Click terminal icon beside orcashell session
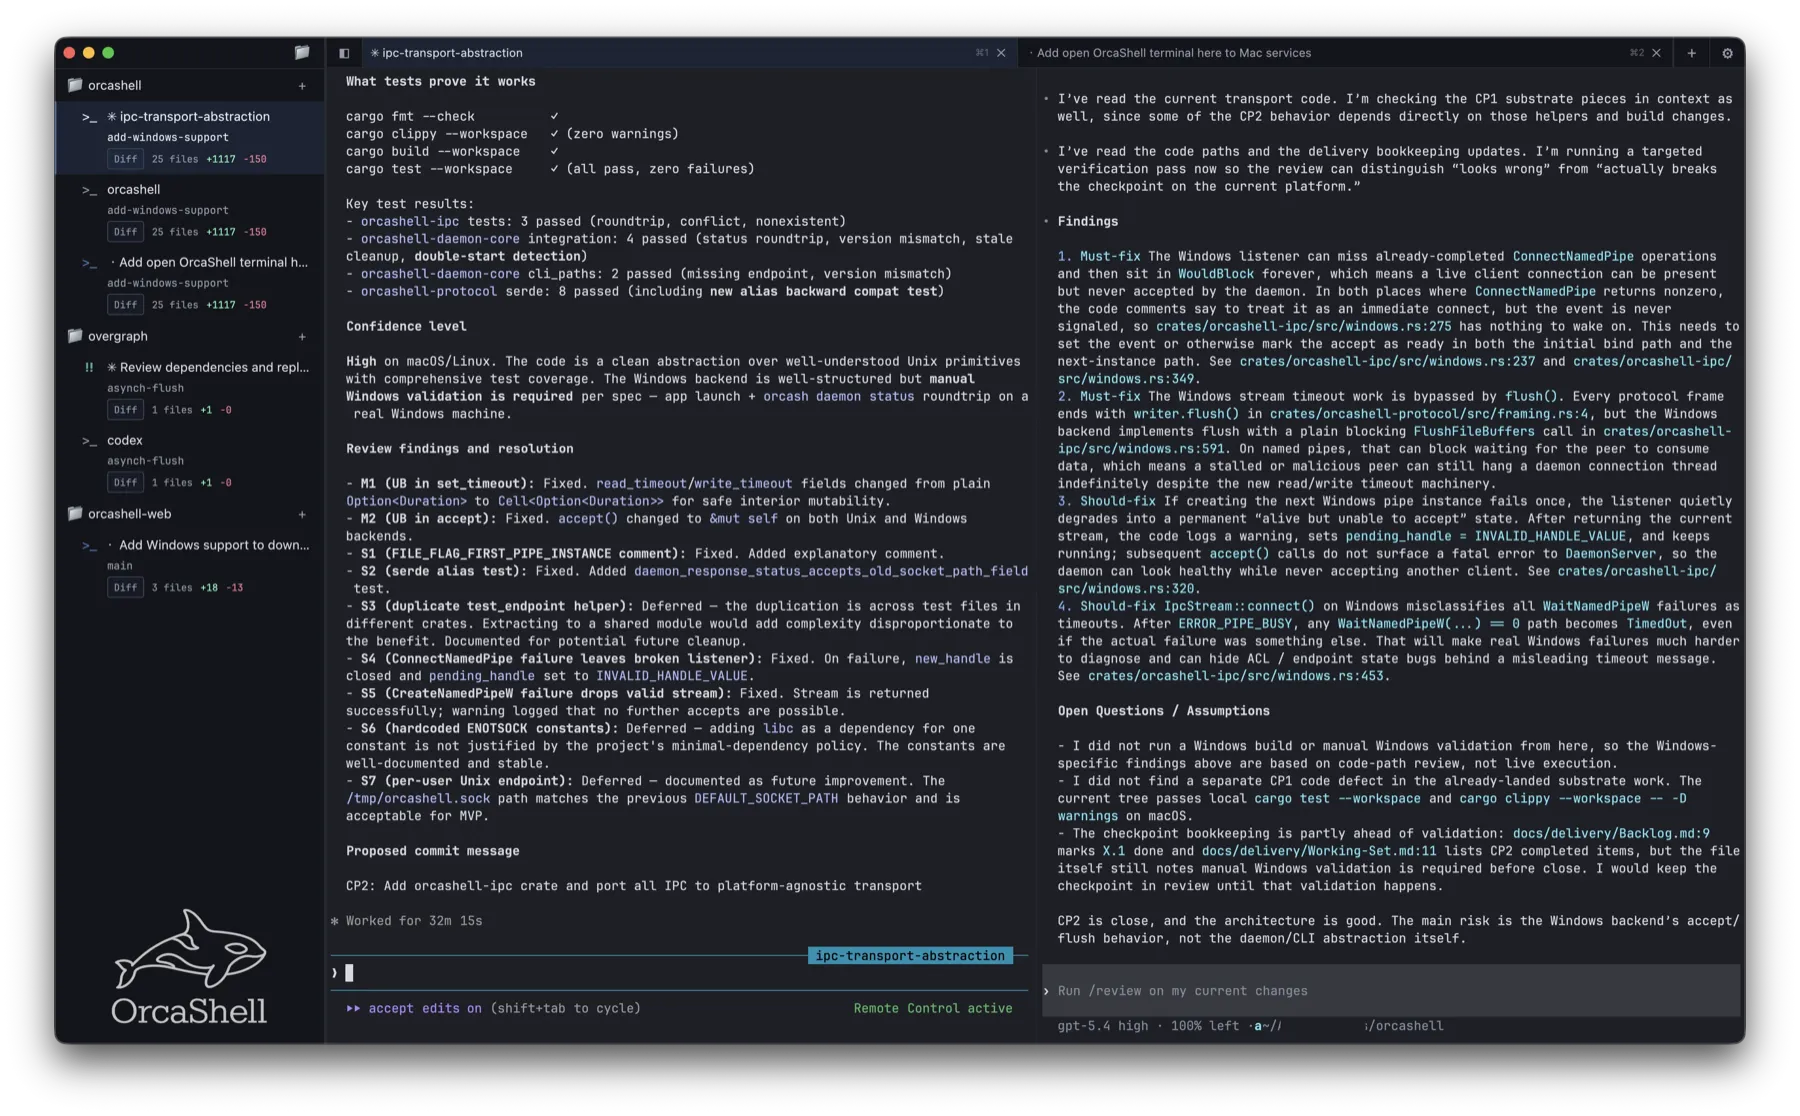 pyautogui.click(x=89, y=190)
